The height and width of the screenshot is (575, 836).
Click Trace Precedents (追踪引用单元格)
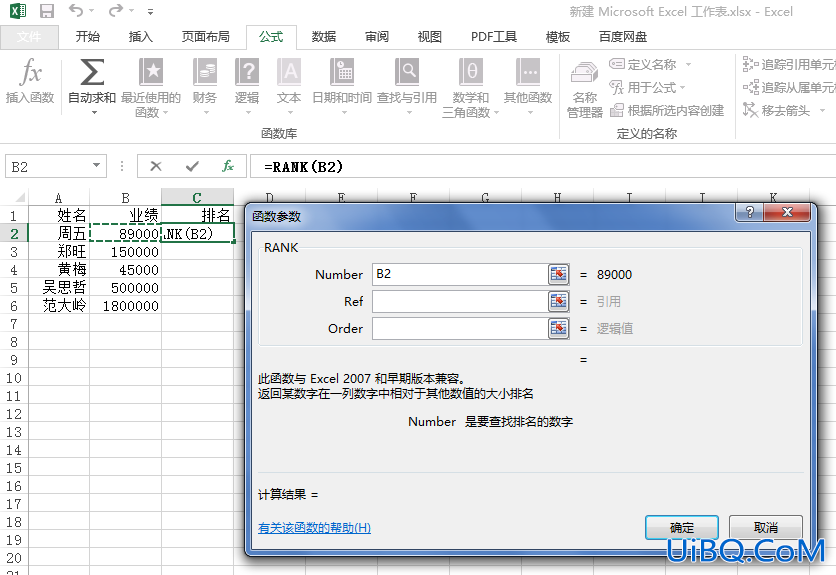pos(789,65)
